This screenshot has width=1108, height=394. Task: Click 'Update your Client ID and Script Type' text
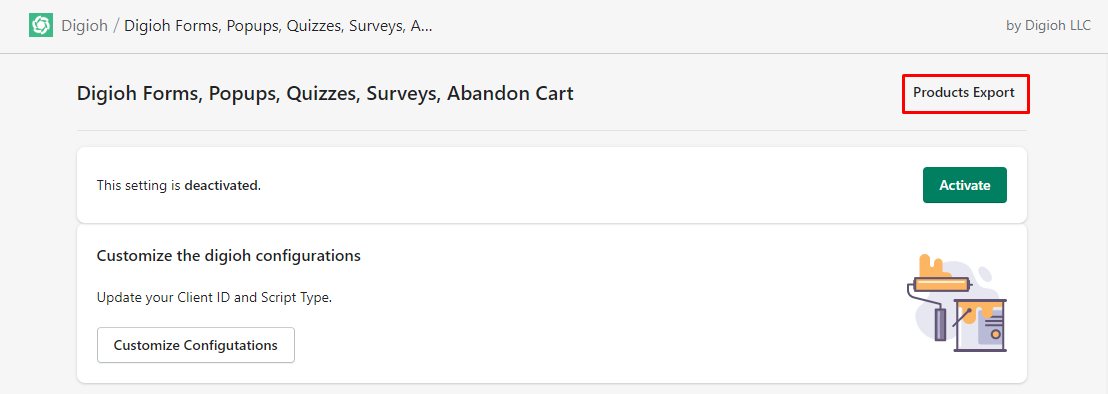coord(214,297)
